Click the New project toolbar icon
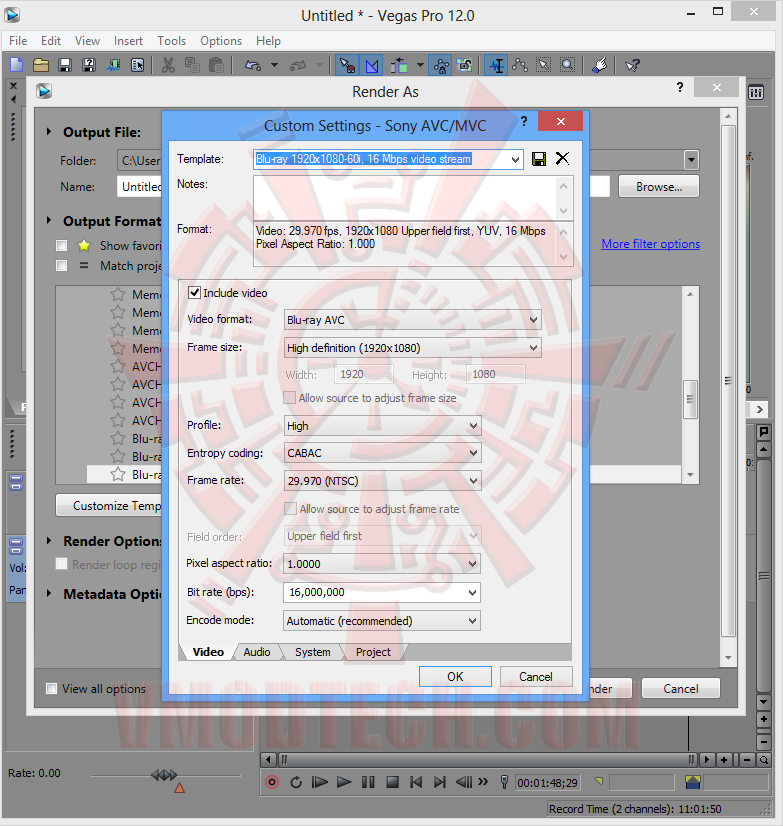This screenshot has height=826, width=783. click(17, 65)
